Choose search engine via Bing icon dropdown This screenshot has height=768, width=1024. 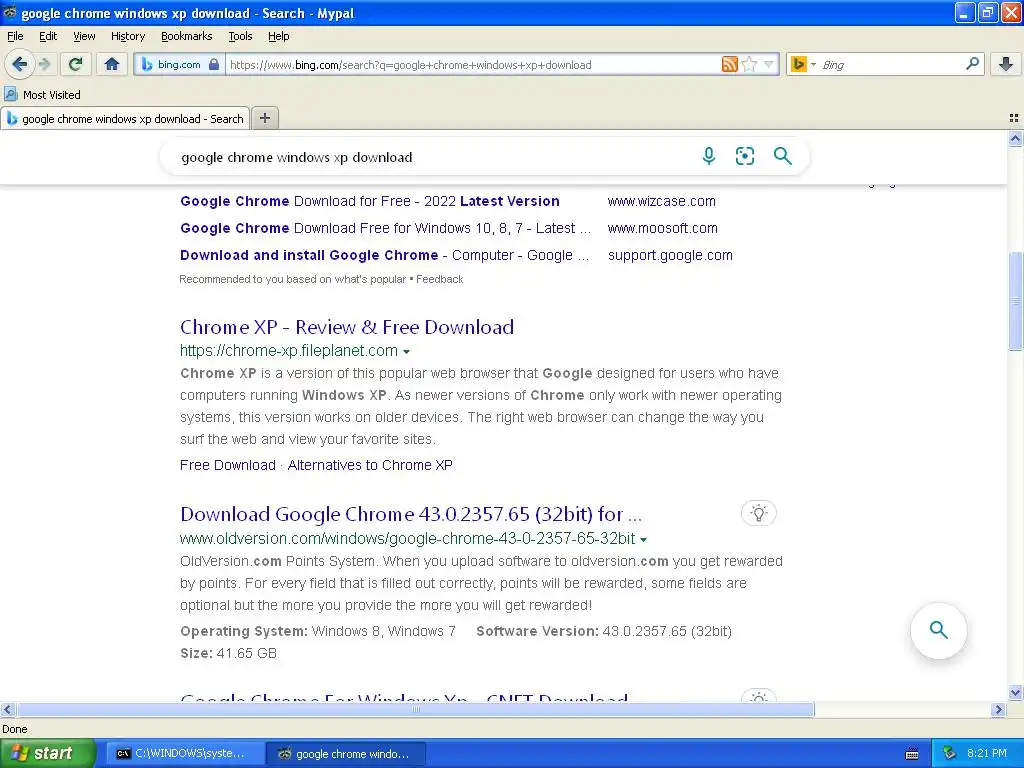[803, 64]
